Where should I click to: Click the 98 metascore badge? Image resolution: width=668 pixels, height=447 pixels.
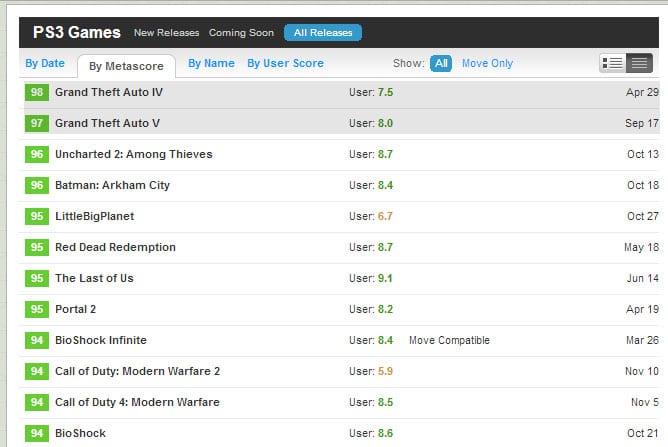(x=37, y=92)
